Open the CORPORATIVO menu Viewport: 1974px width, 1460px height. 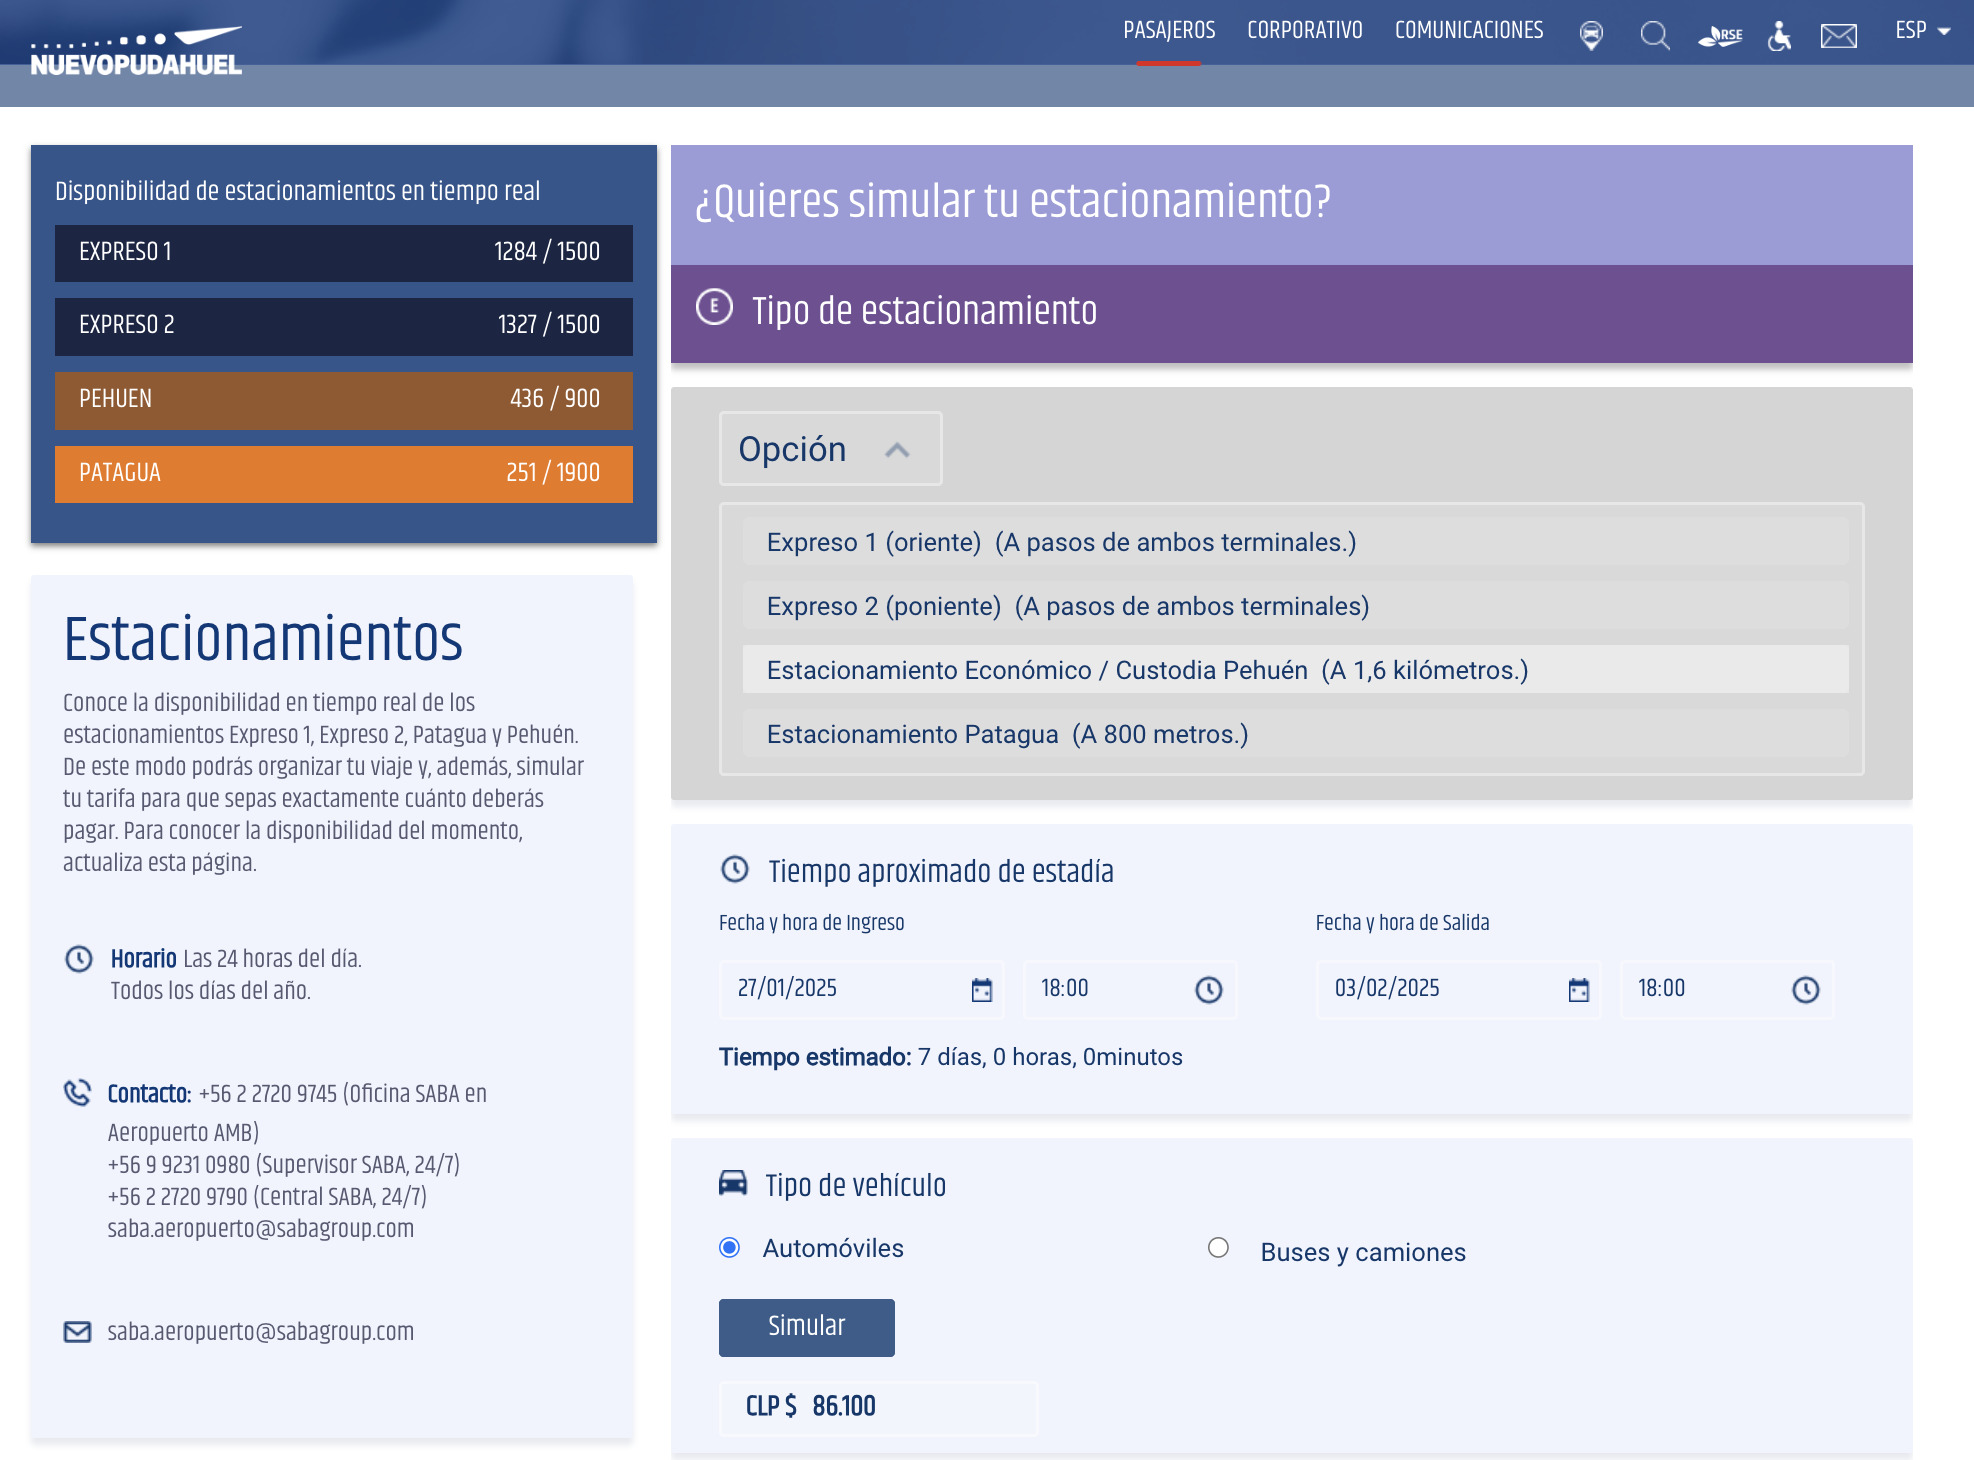[1304, 31]
